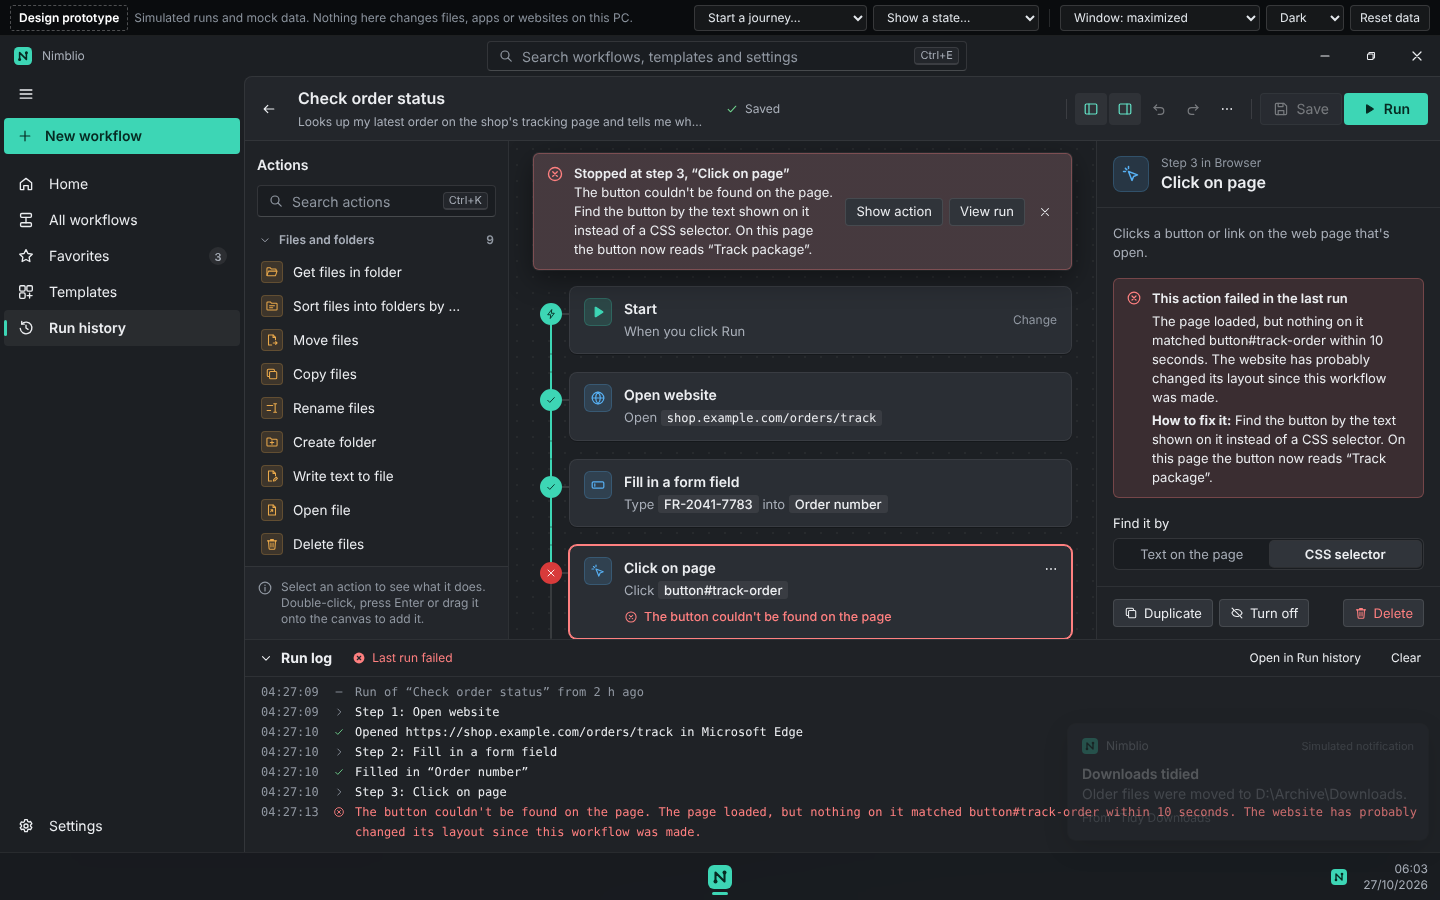Select the Create folder action icon
Screen dimensions: 1440x900
point(272,442)
